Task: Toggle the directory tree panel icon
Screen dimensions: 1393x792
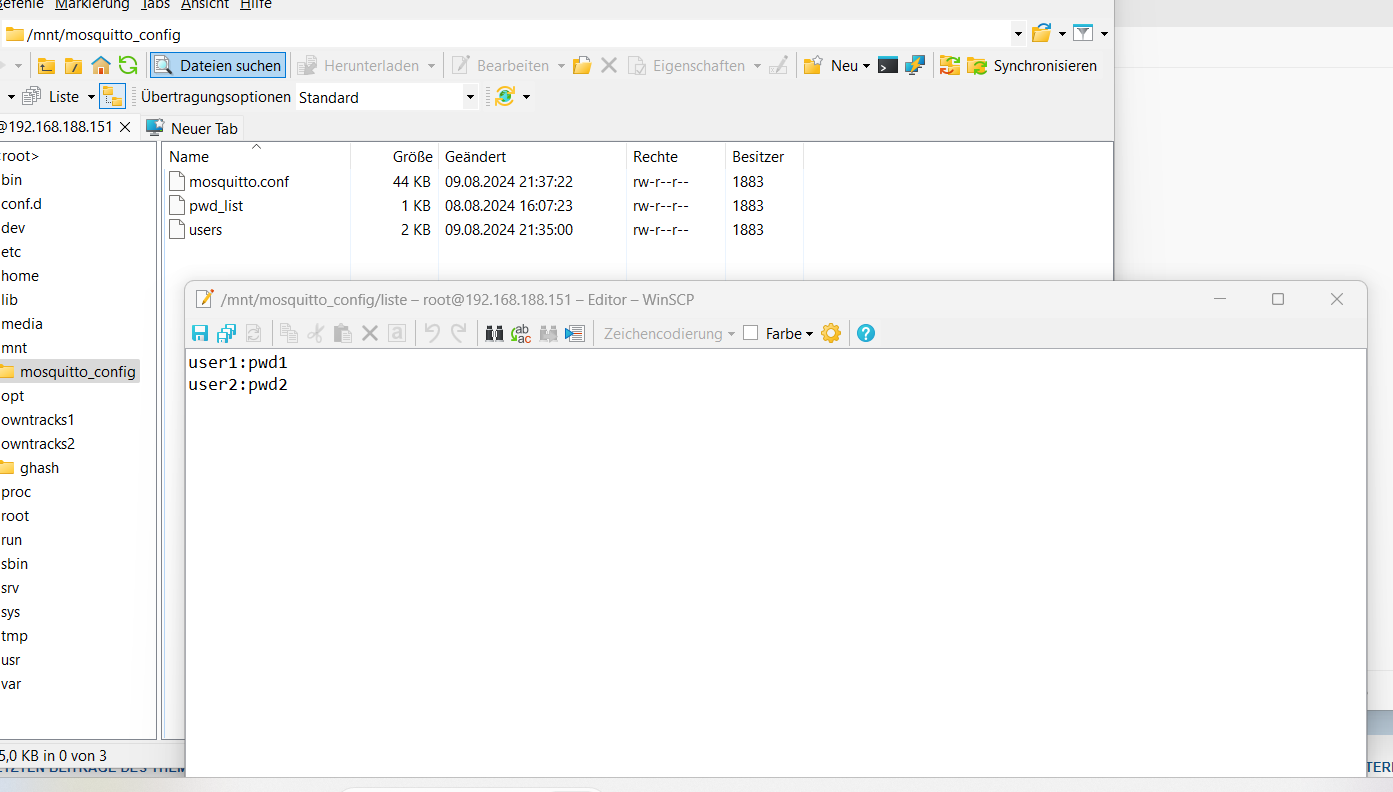Action: pos(112,97)
